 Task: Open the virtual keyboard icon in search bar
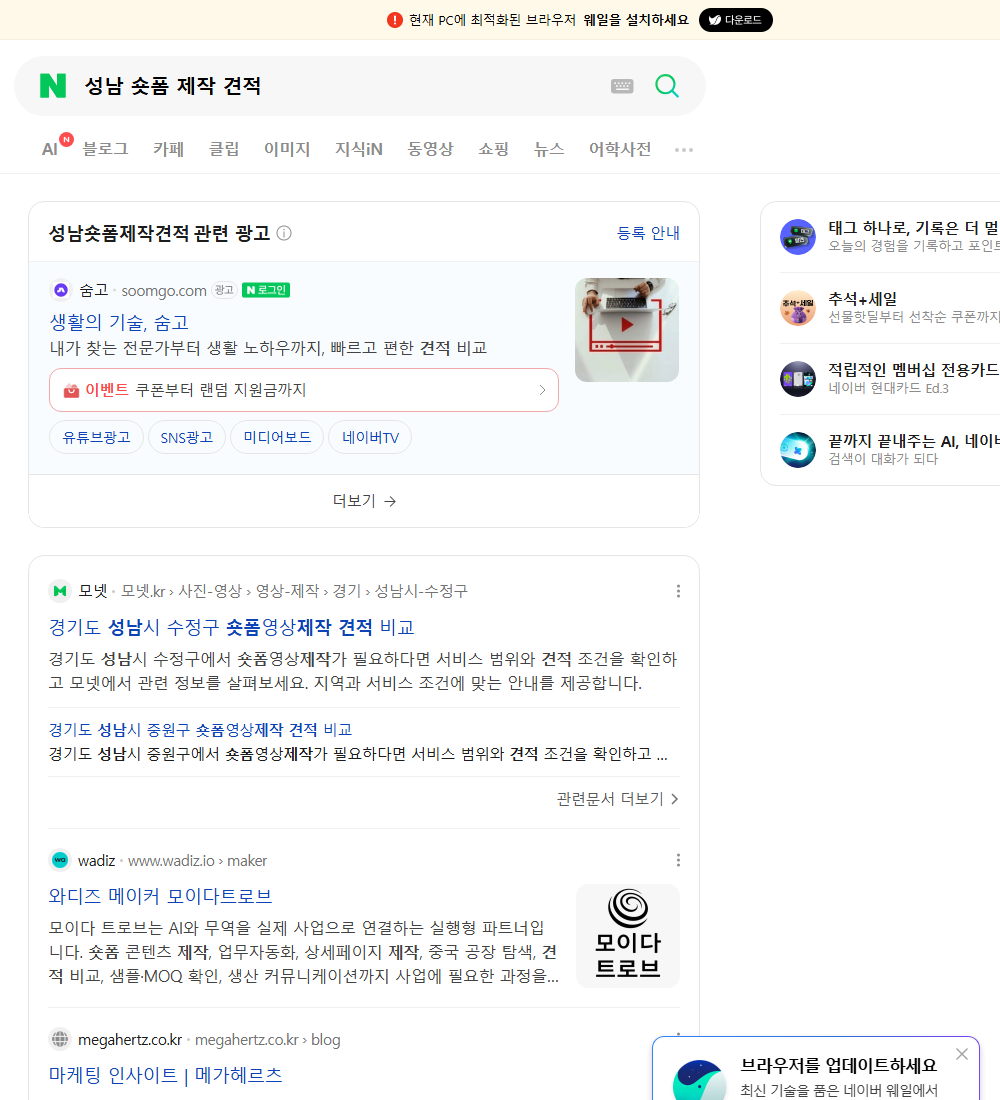click(x=622, y=86)
